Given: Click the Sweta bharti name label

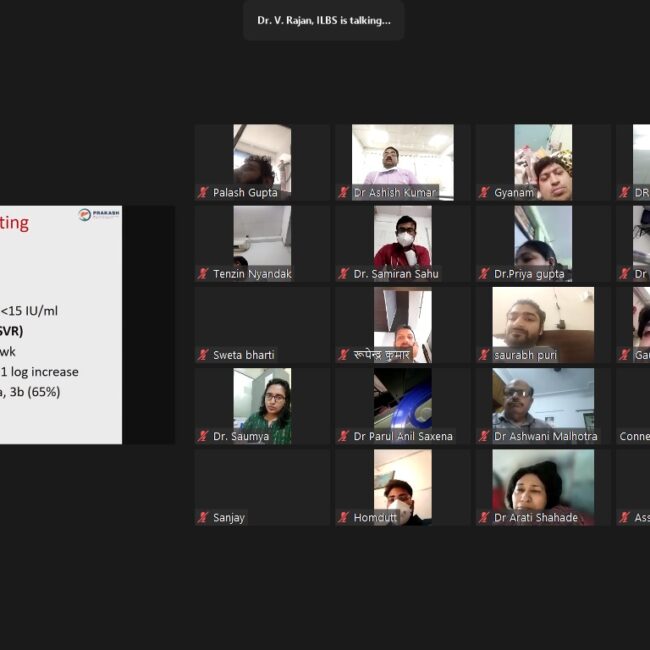Looking at the screenshot, I should pos(243,355).
